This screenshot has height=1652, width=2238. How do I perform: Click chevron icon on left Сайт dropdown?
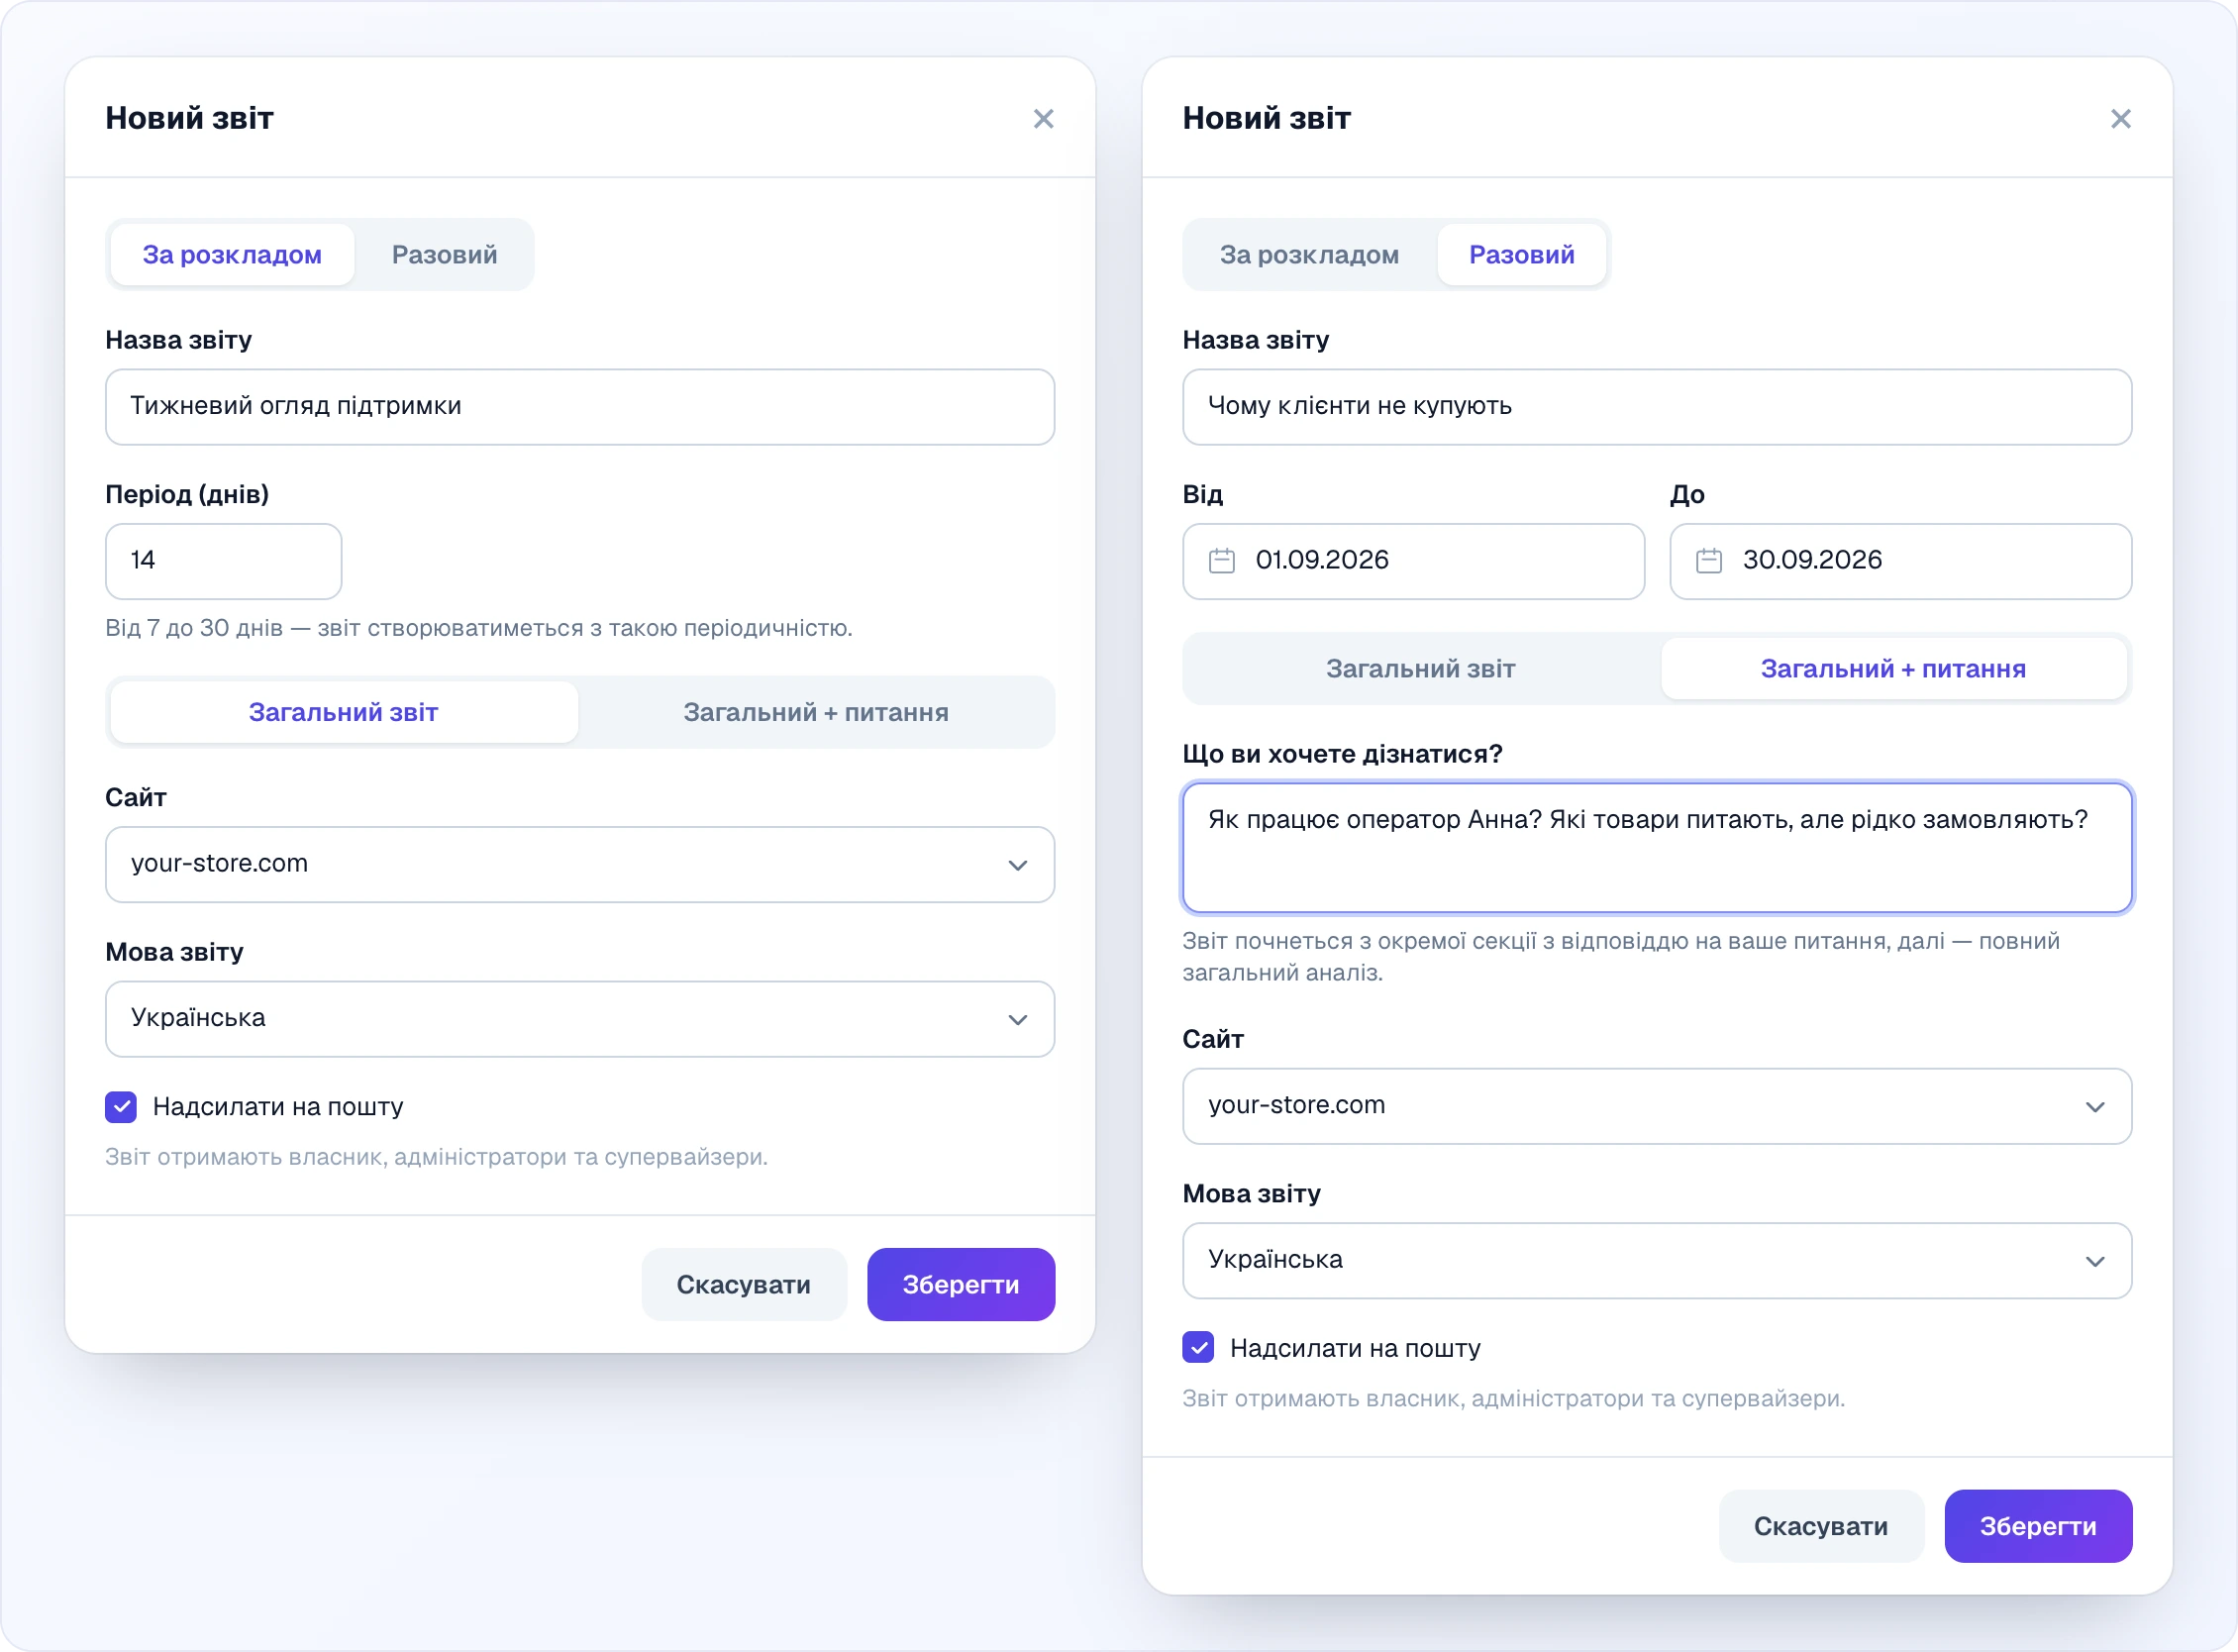(1017, 865)
